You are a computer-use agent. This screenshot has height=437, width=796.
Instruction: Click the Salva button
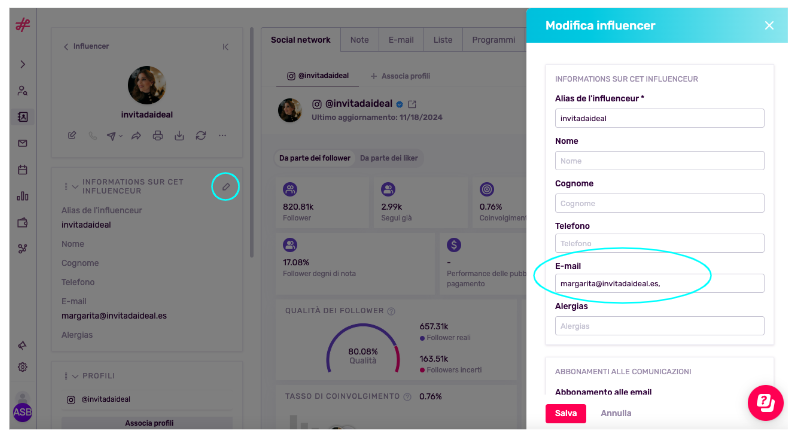click(x=566, y=413)
